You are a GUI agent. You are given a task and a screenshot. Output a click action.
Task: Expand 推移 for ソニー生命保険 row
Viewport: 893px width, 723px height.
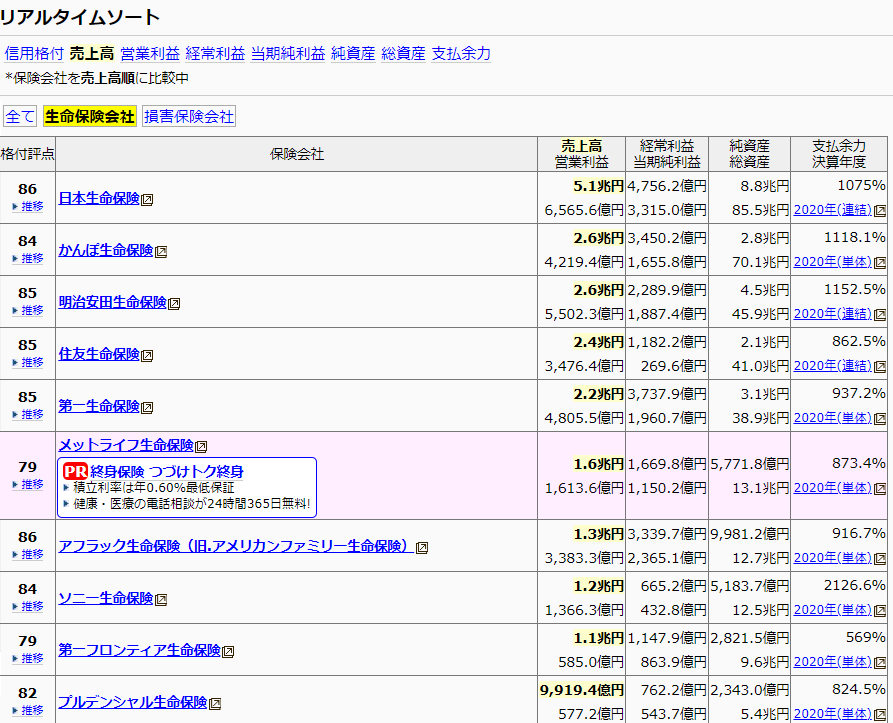point(28,606)
